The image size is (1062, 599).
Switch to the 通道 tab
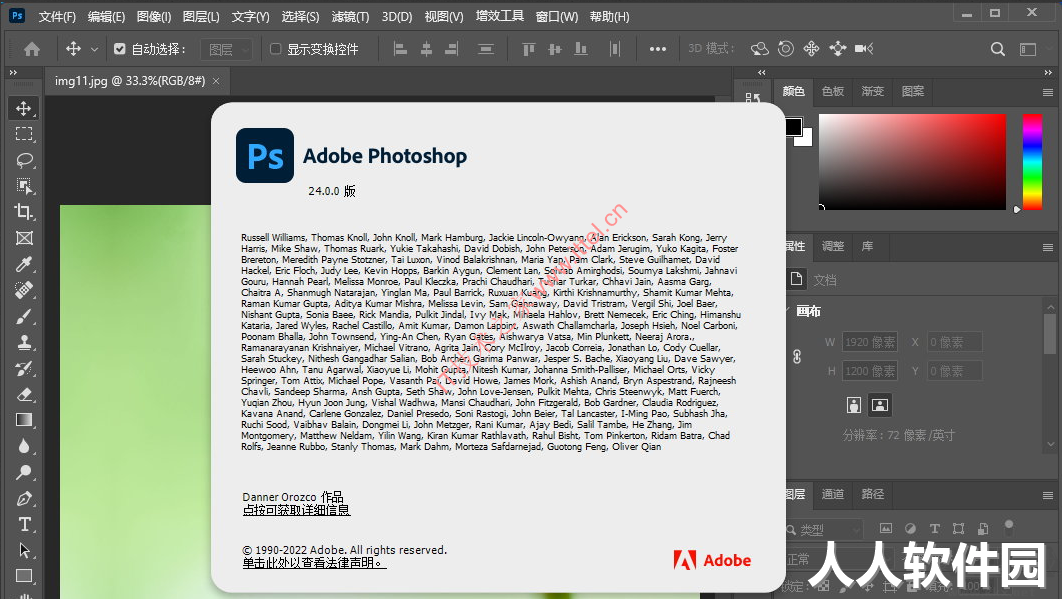tap(832, 494)
